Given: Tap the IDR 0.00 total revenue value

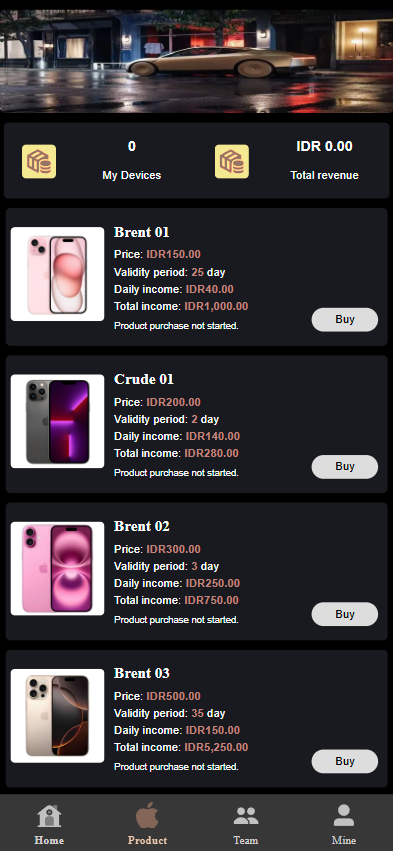Looking at the screenshot, I should [324, 146].
